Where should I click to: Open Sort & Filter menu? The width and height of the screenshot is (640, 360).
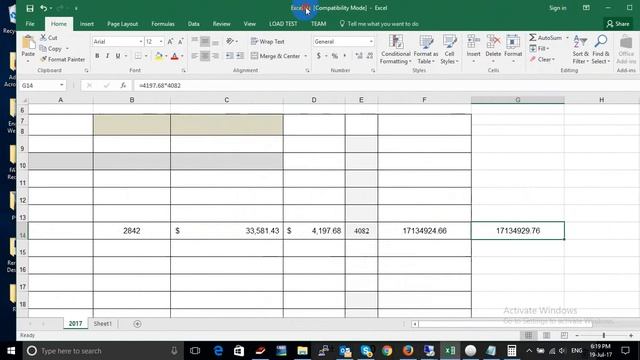point(580,49)
